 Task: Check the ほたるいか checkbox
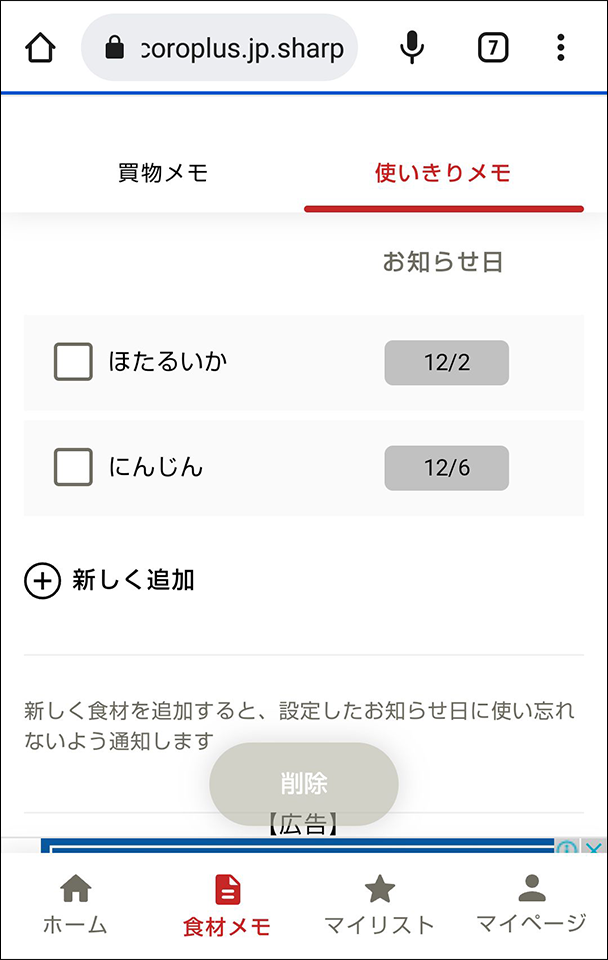[72, 363]
